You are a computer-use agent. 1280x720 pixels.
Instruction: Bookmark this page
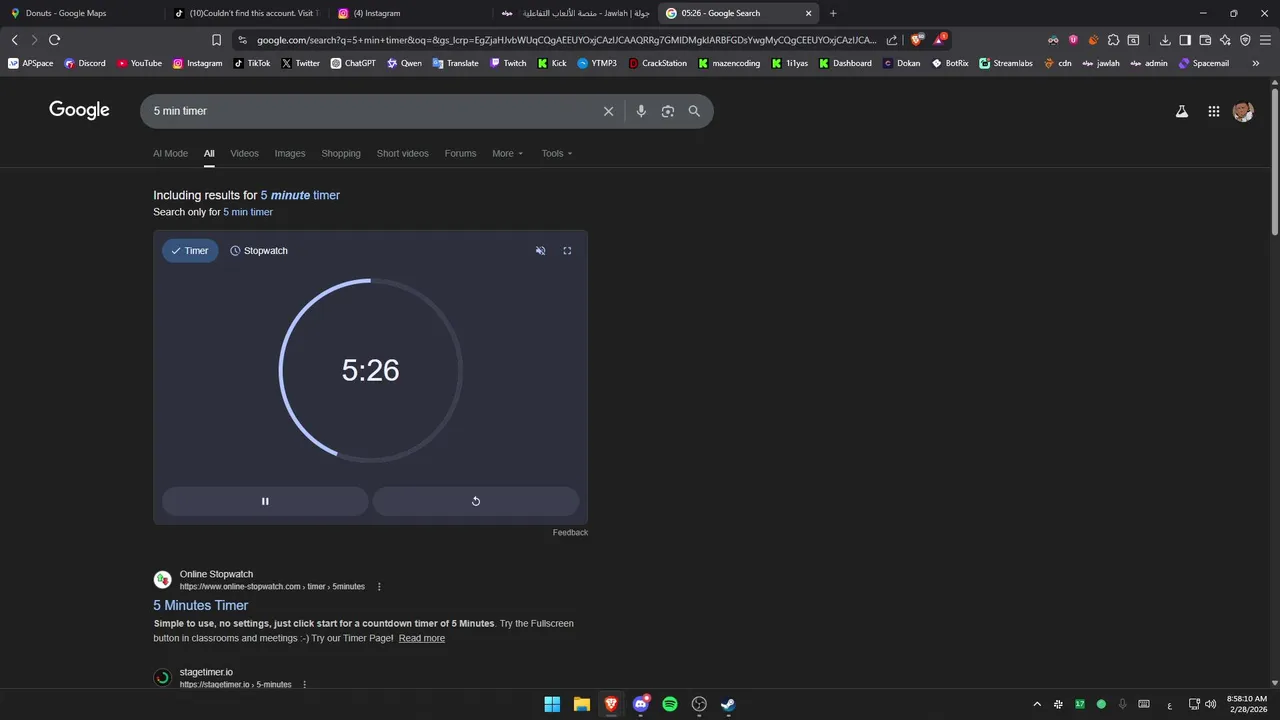[216, 40]
